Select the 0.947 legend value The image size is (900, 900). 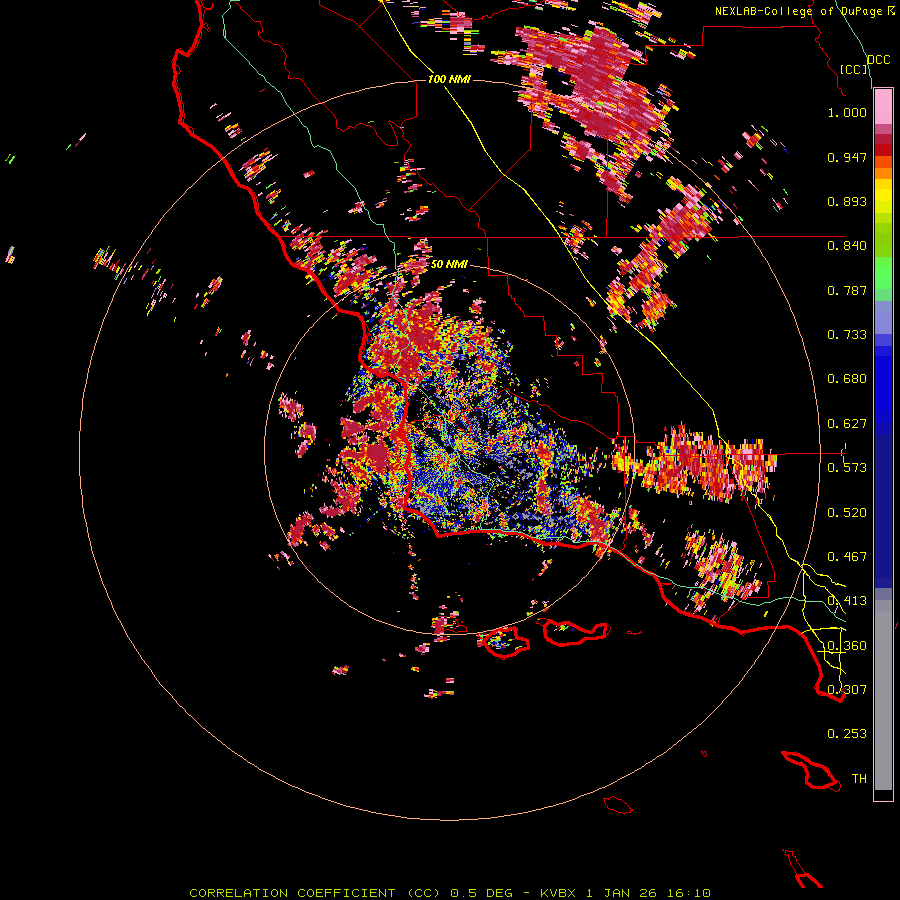(x=847, y=157)
